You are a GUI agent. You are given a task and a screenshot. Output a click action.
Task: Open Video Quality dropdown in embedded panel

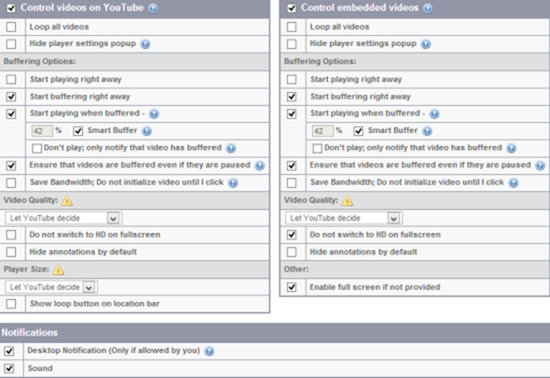(344, 218)
